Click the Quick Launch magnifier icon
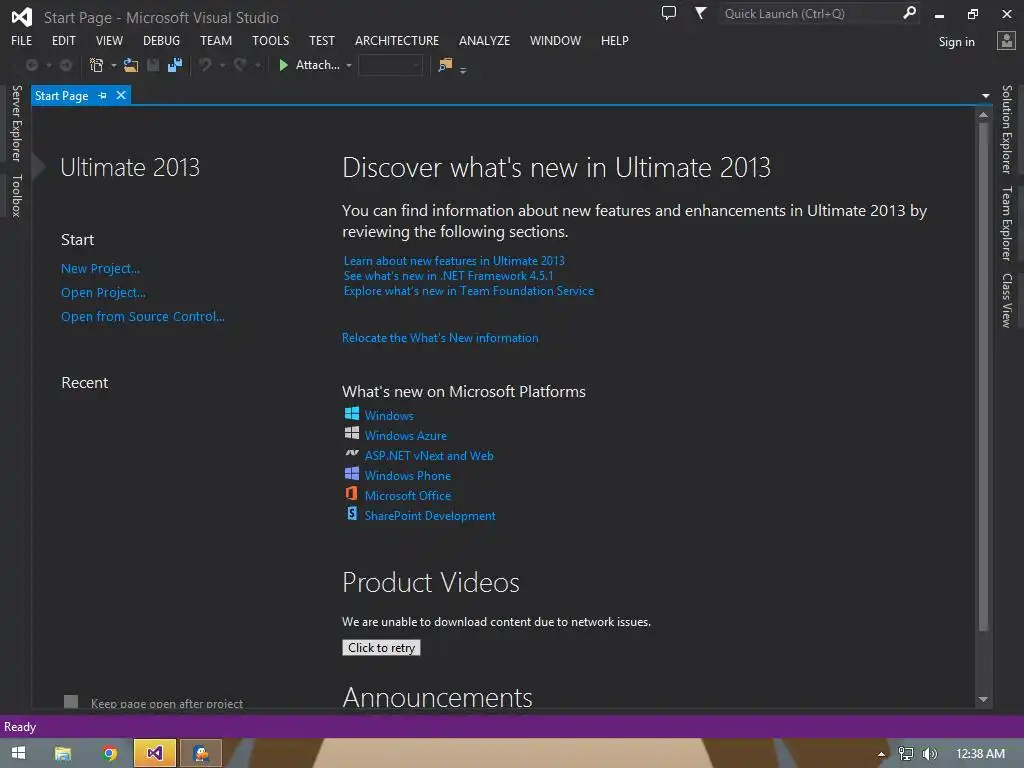 click(x=909, y=13)
